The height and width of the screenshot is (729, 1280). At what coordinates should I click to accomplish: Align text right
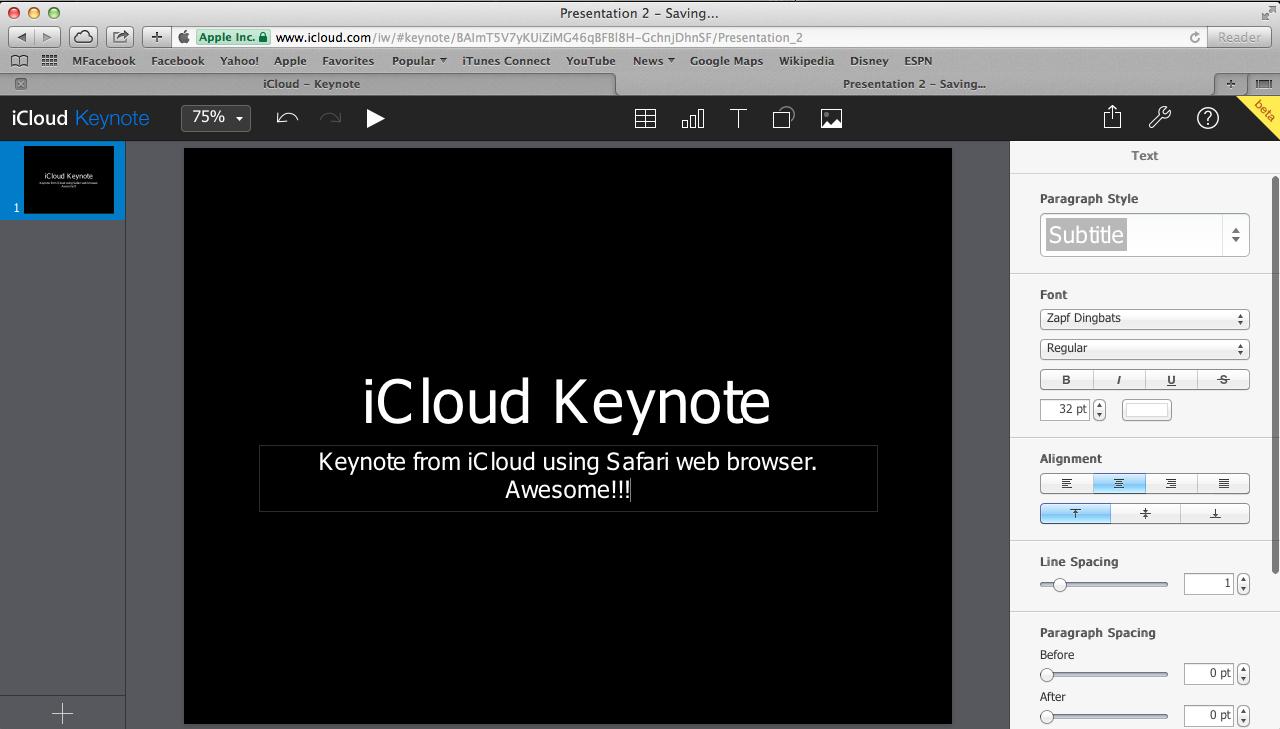[1171, 484]
